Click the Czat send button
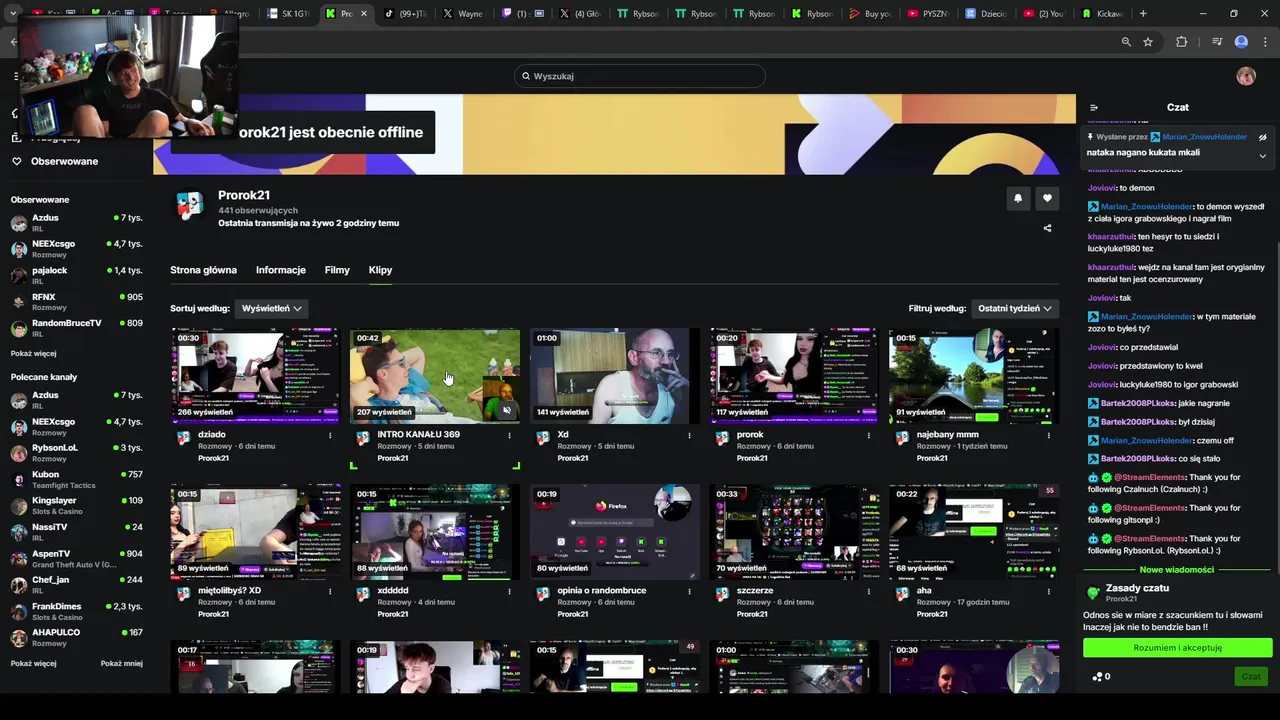The height and width of the screenshot is (720, 1280). 1251,677
